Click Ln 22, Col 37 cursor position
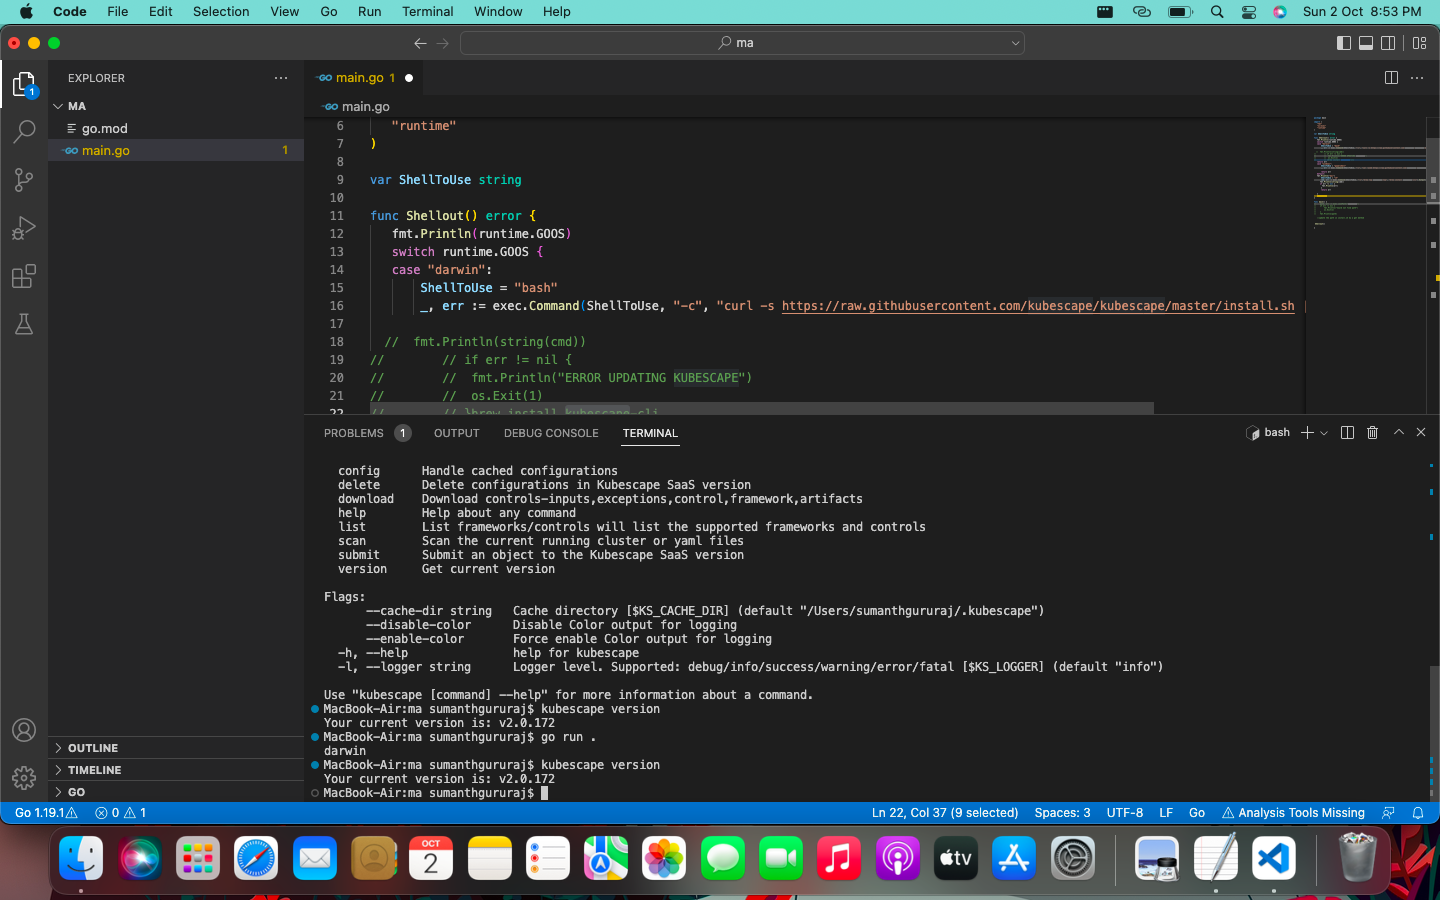The height and width of the screenshot is (900, 1440). [x=945, y=813]
